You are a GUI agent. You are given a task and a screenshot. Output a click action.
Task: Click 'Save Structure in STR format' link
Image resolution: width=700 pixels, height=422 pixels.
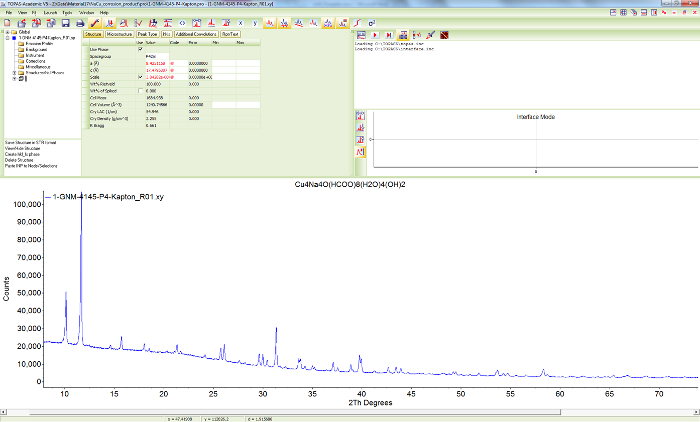[x=32, y=143]
